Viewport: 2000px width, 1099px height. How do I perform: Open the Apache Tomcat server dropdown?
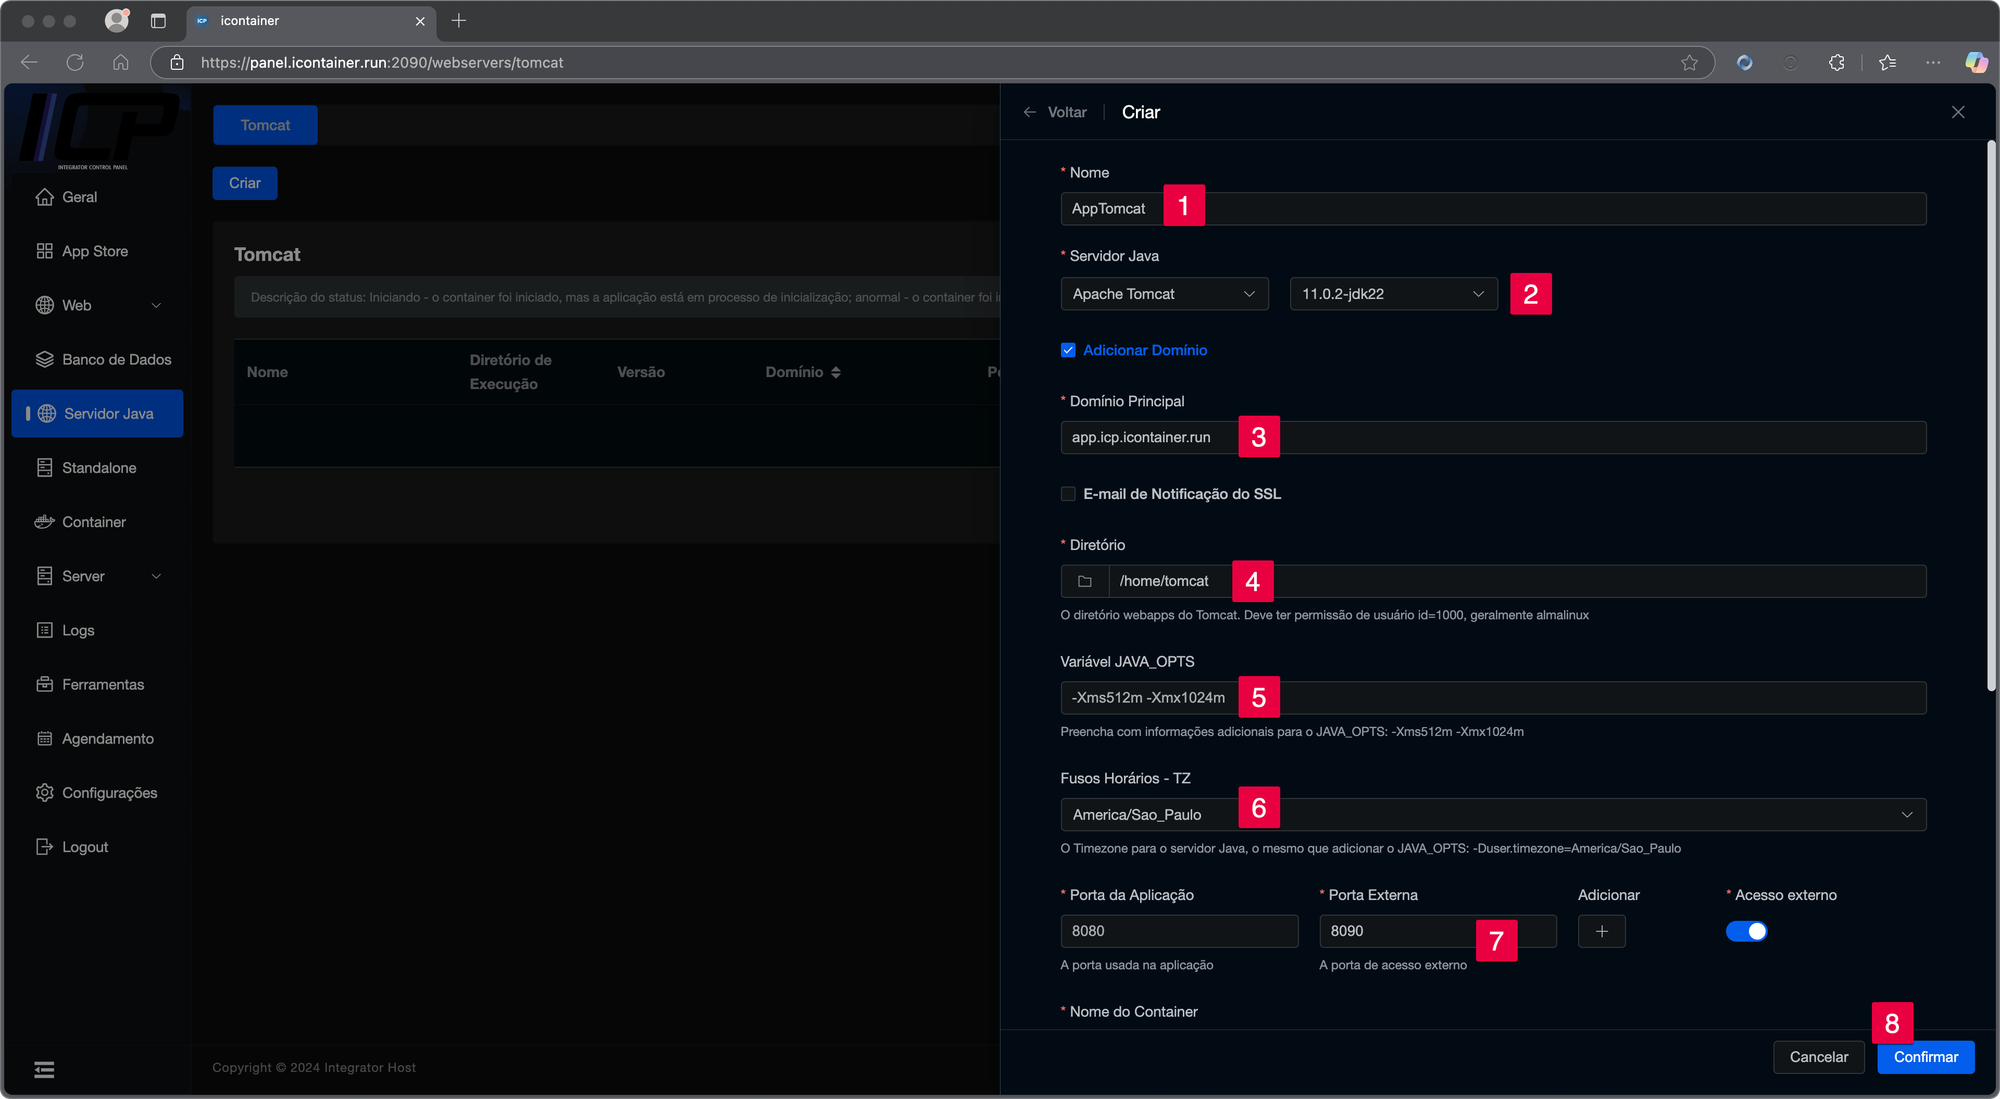point(1164,294)
